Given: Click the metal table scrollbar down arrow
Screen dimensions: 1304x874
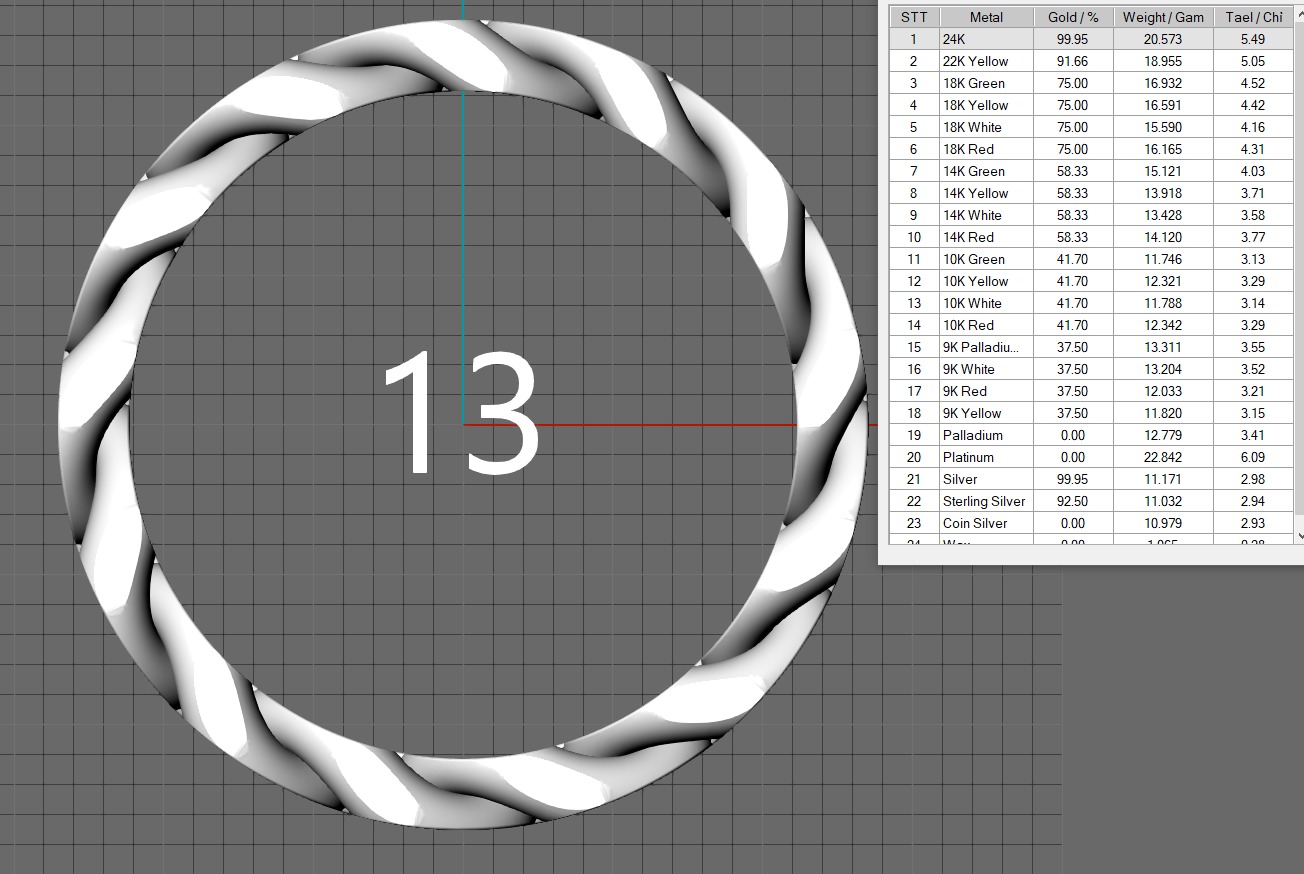Looking at the screenshot, I should click(x=1299, y=536).
